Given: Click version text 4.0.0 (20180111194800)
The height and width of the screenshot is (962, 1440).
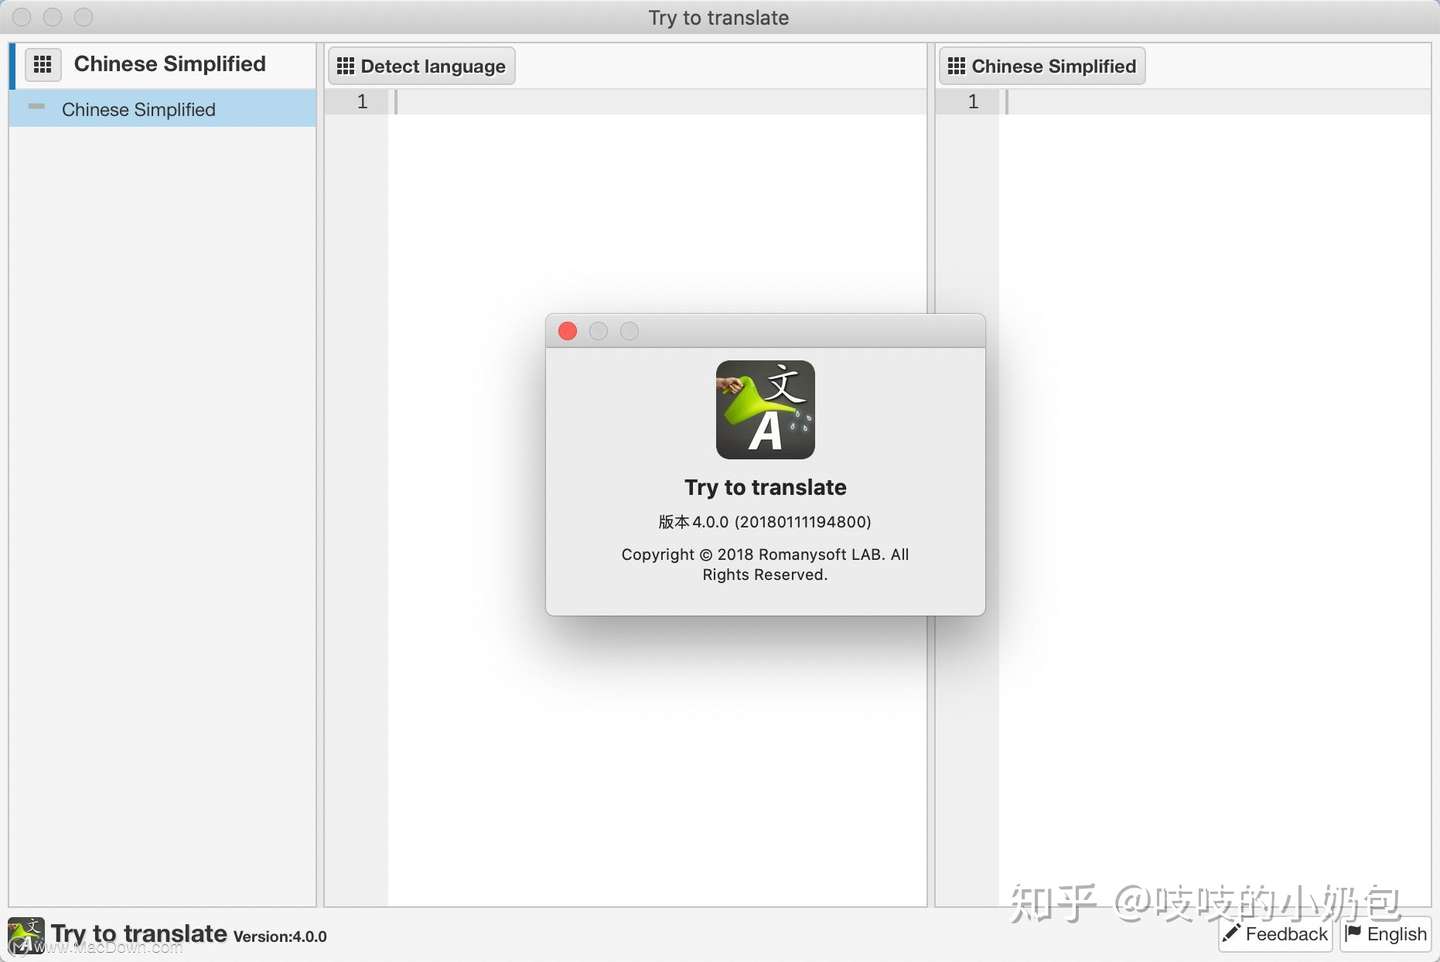Looking at the screenshot, I should point(765,522).
